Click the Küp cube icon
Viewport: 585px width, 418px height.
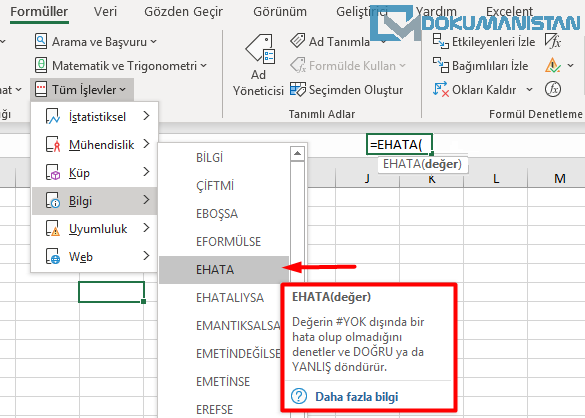[52, 172]
